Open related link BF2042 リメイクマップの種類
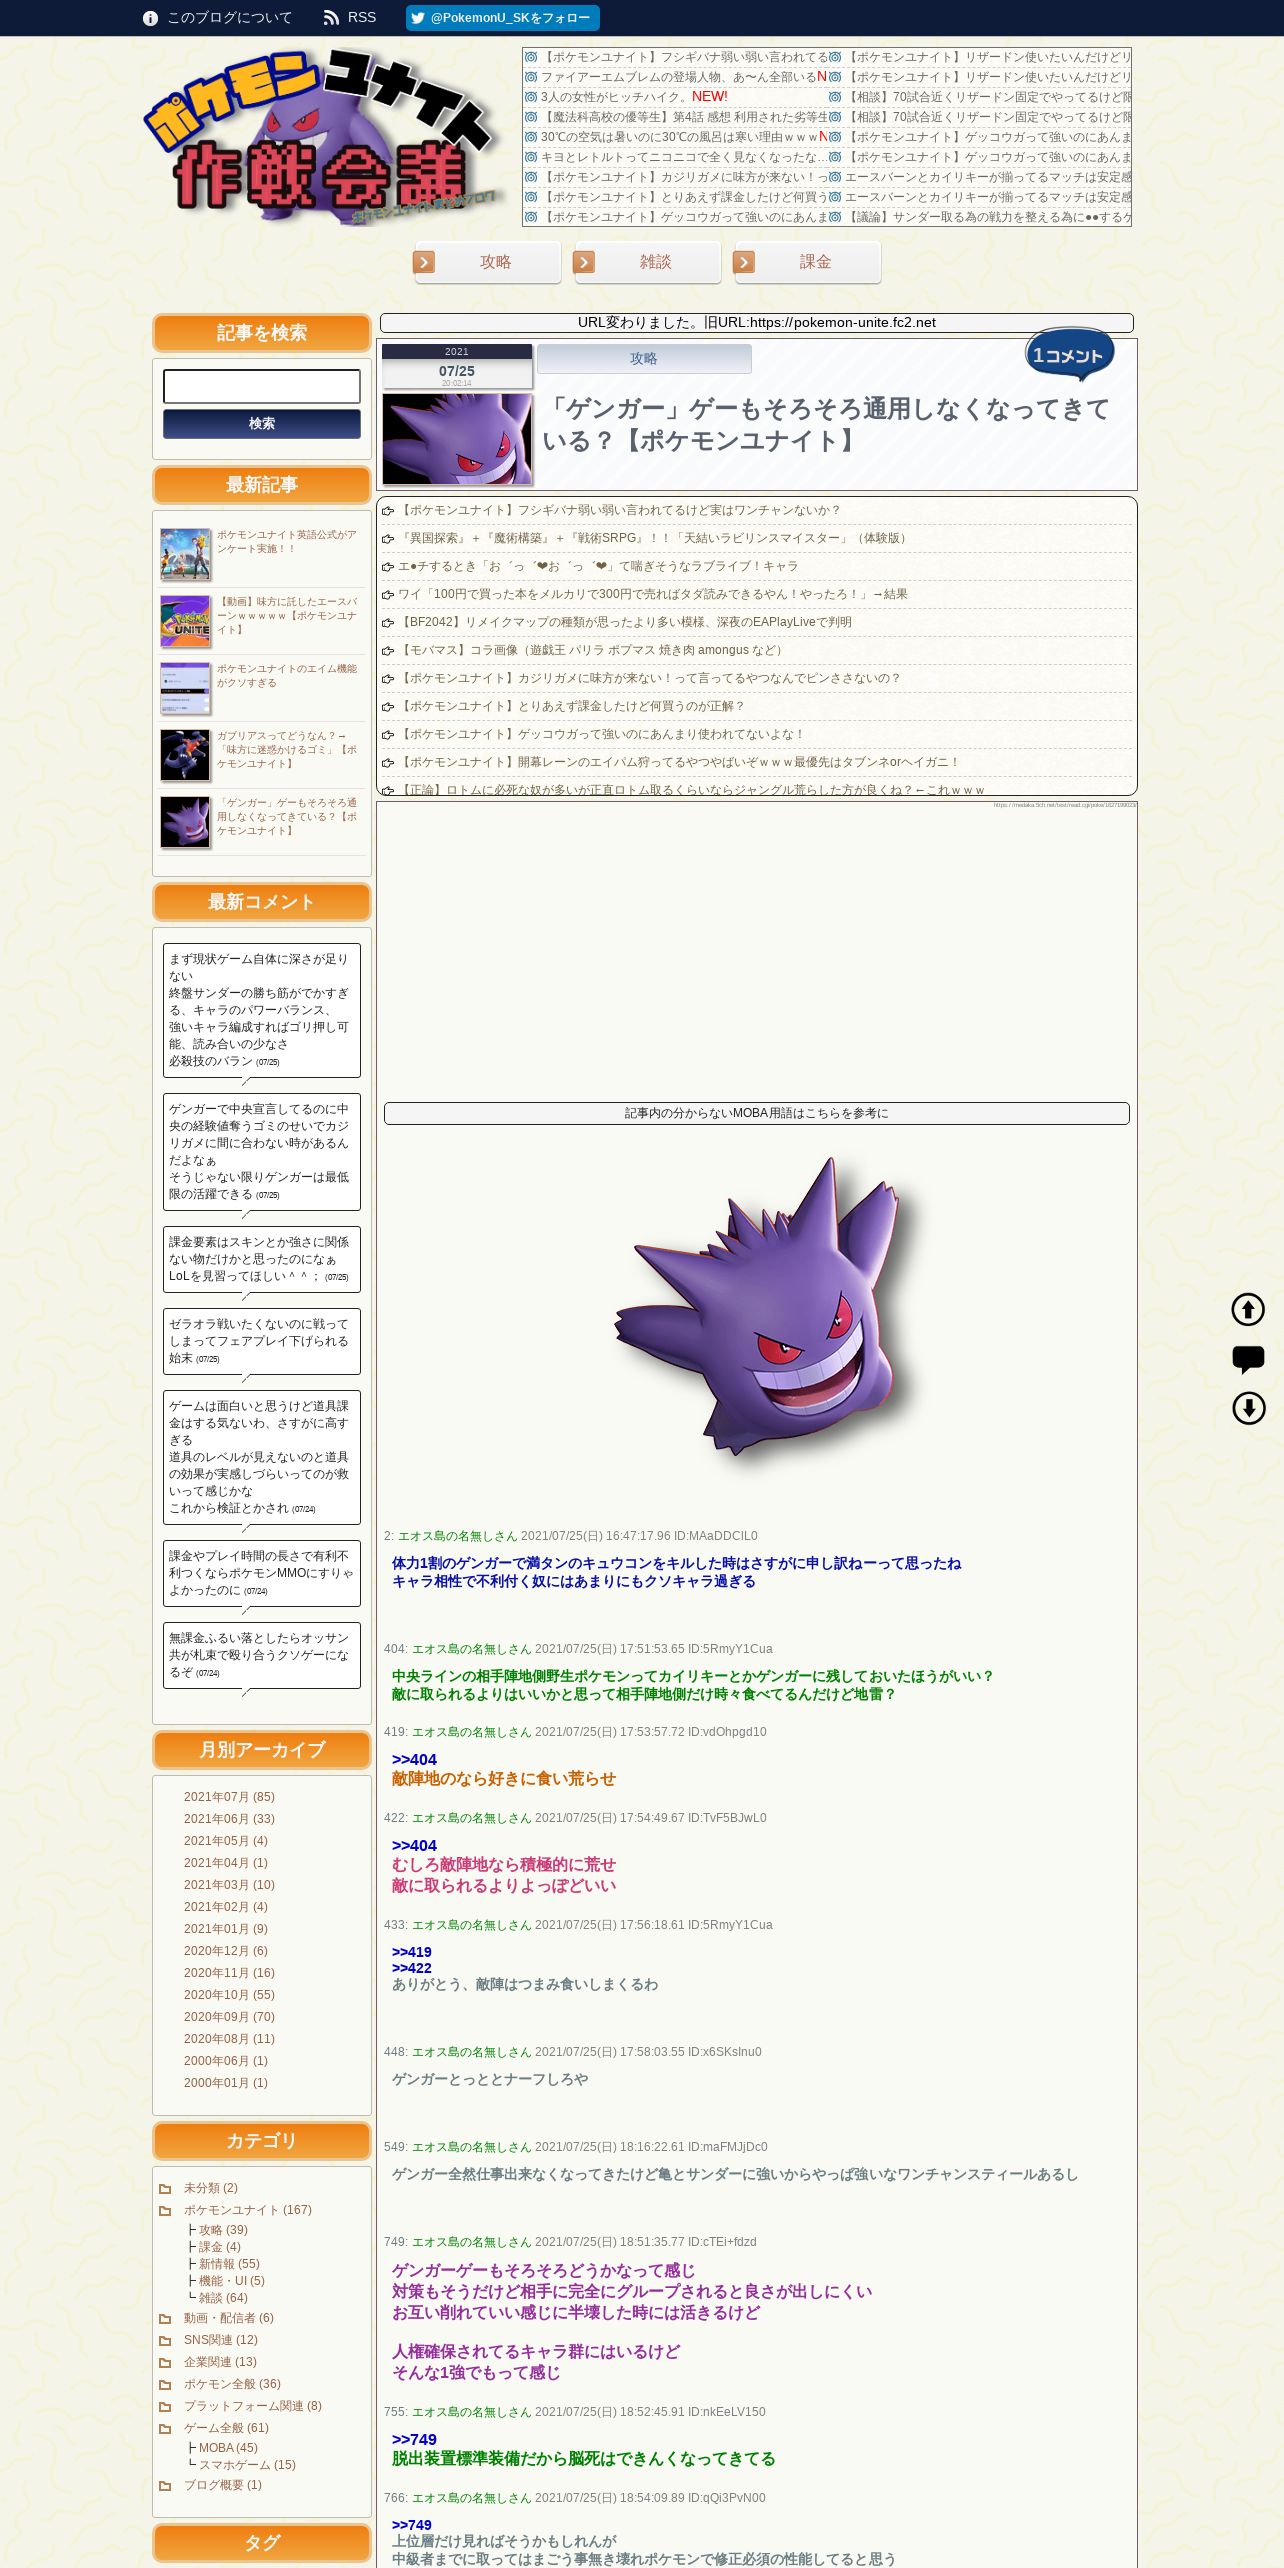This screenshot has width=1284, height=2568. pos(625,622)
